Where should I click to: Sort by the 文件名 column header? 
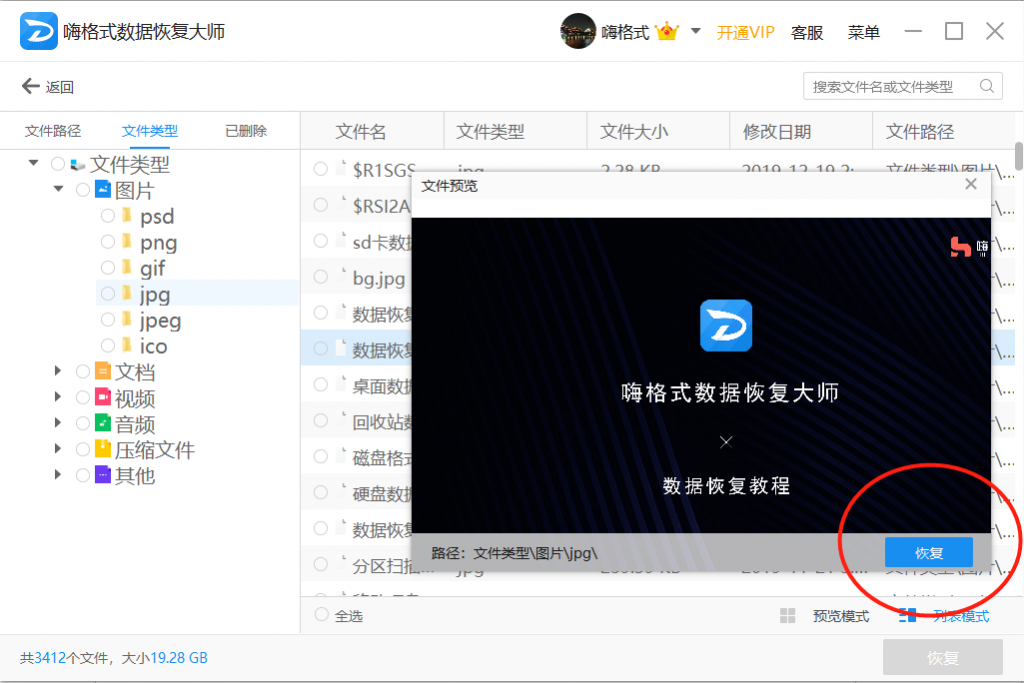360,131
